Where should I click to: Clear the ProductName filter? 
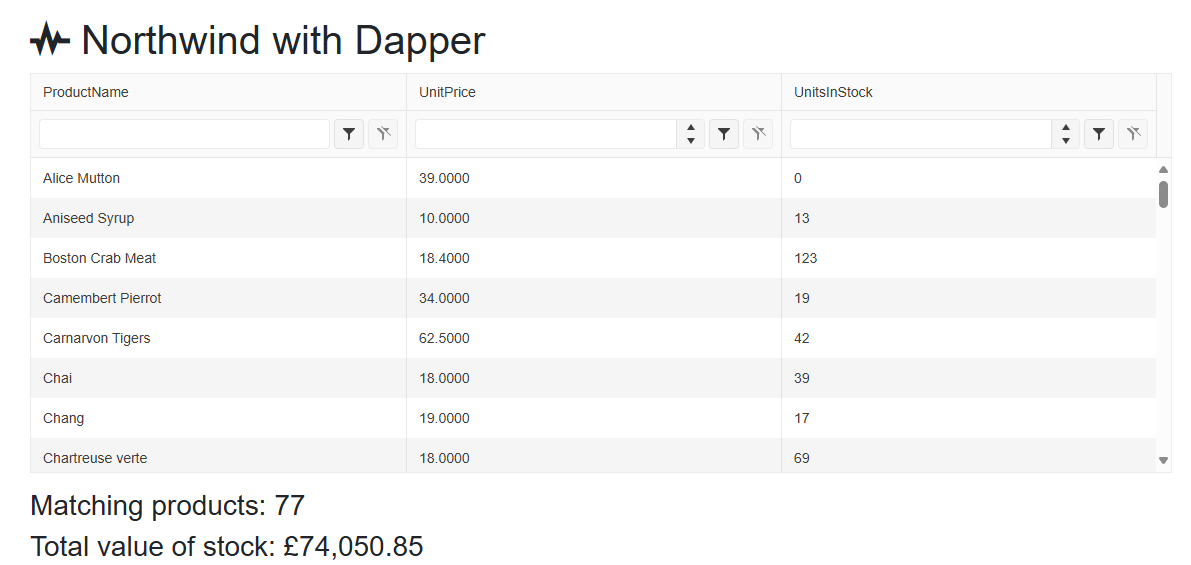point(383,134)
